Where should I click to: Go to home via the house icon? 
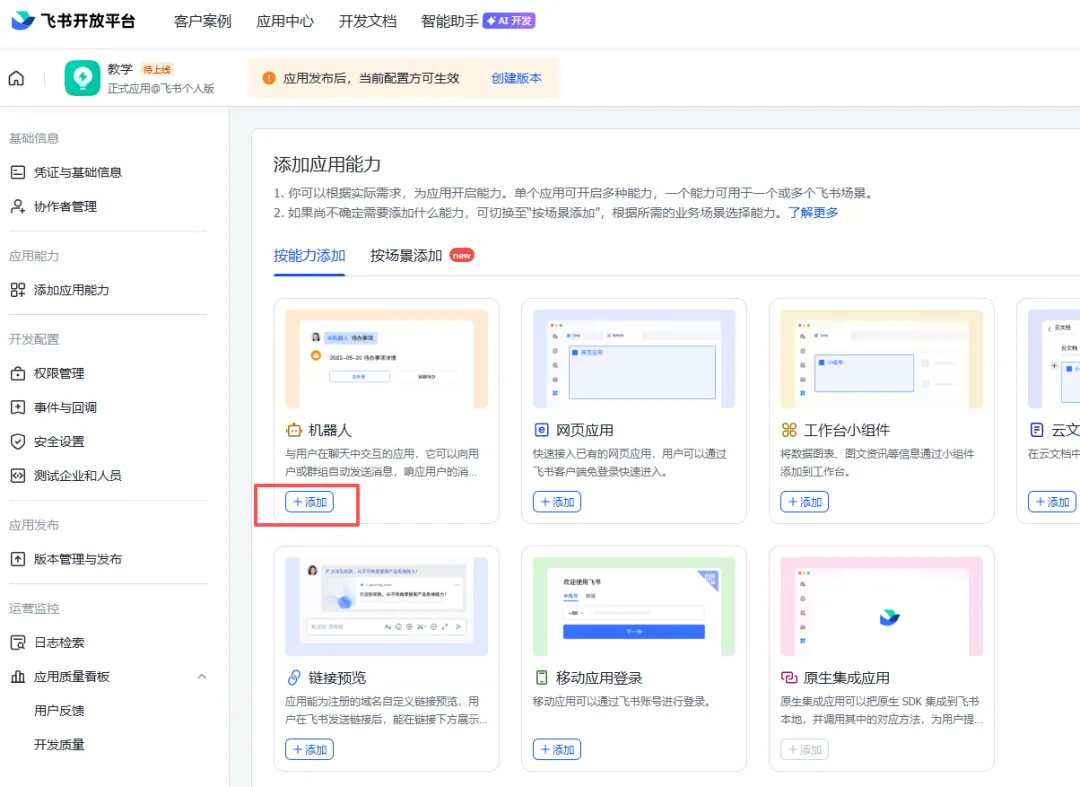tap(17, 78)
